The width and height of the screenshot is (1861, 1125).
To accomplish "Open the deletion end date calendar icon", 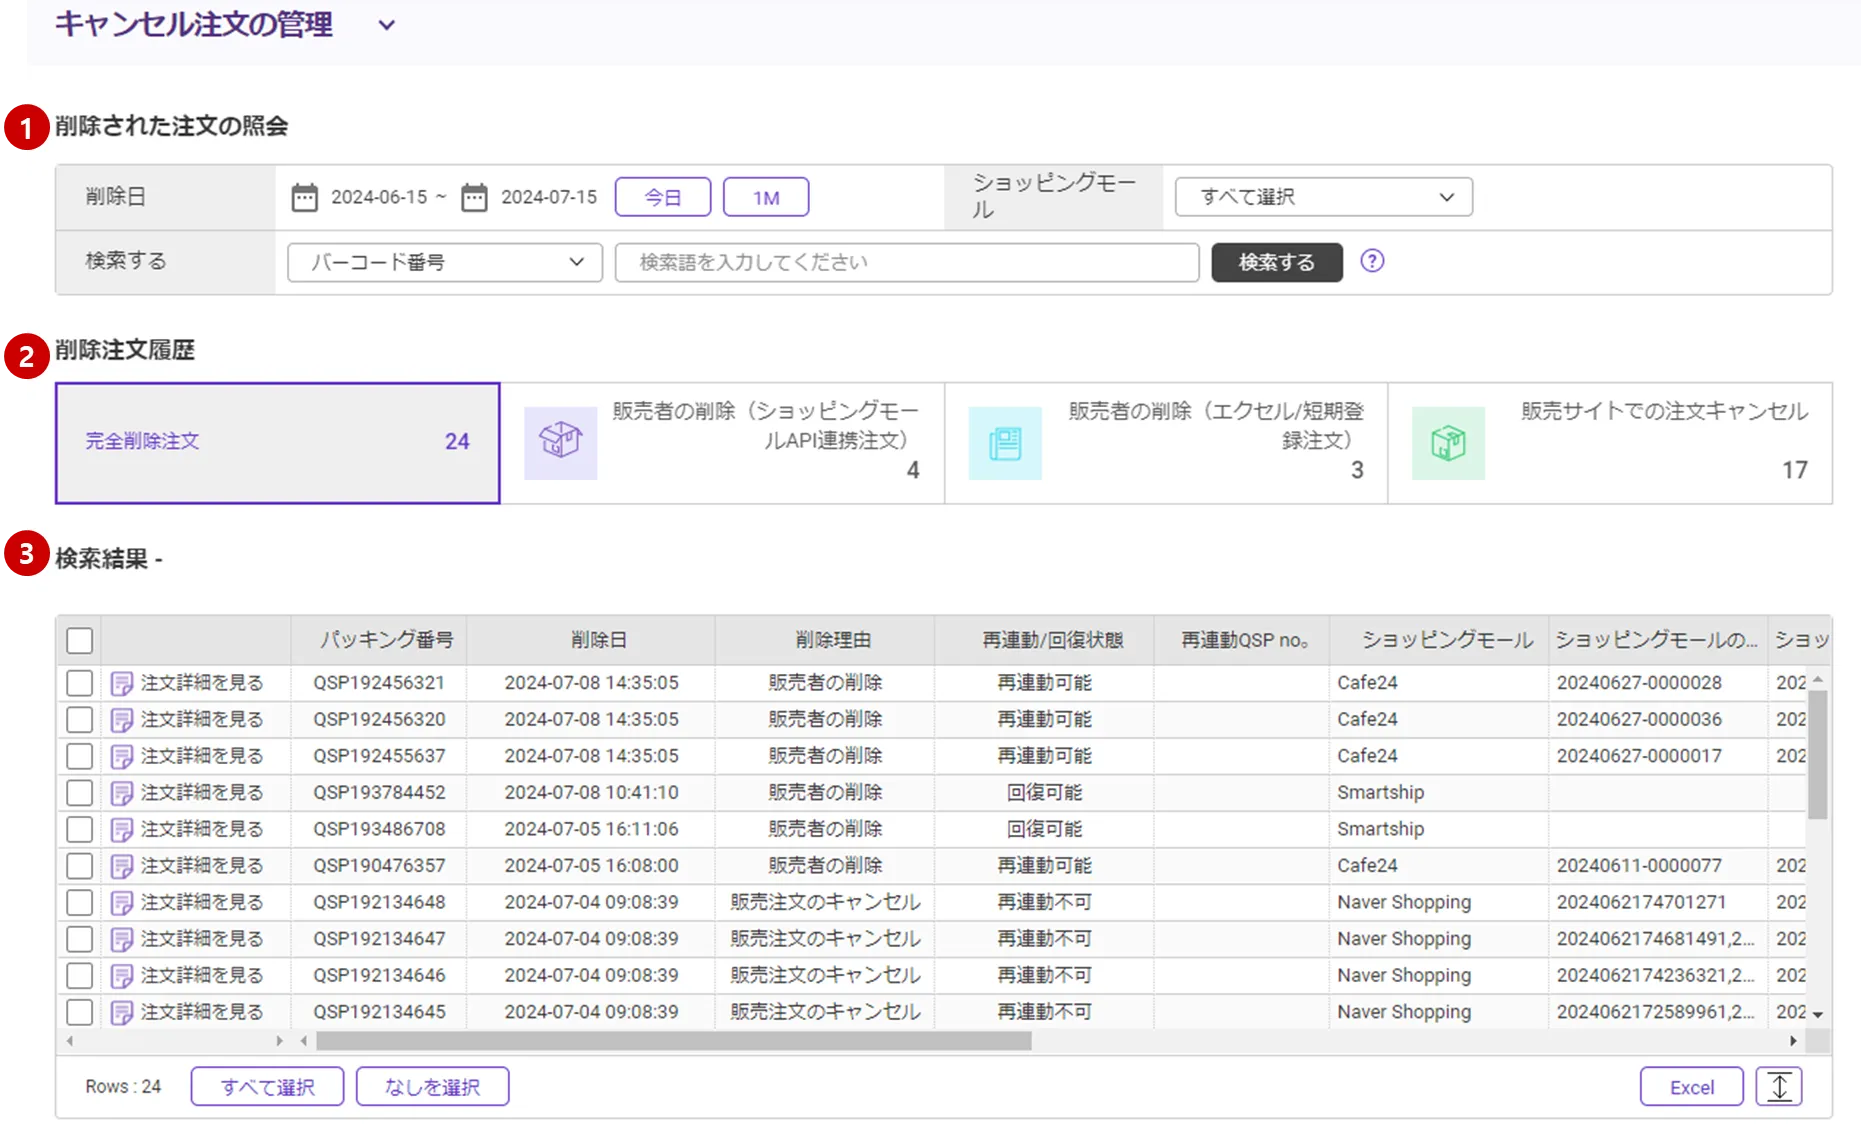I will tap(474, 198).
